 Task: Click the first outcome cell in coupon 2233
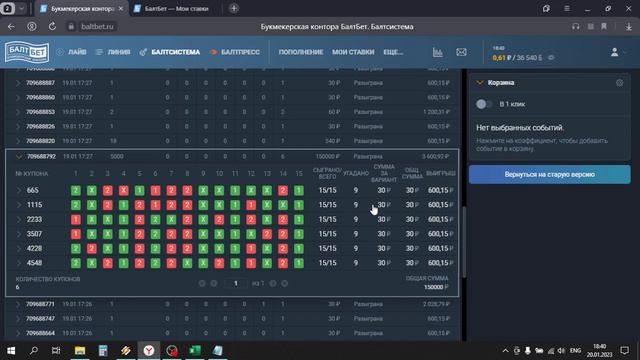(76, 220)
